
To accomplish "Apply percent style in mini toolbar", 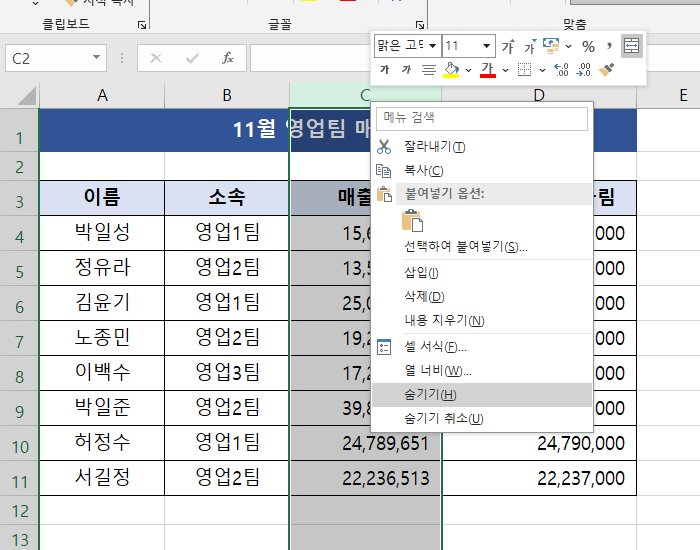I will pos(588,46).
